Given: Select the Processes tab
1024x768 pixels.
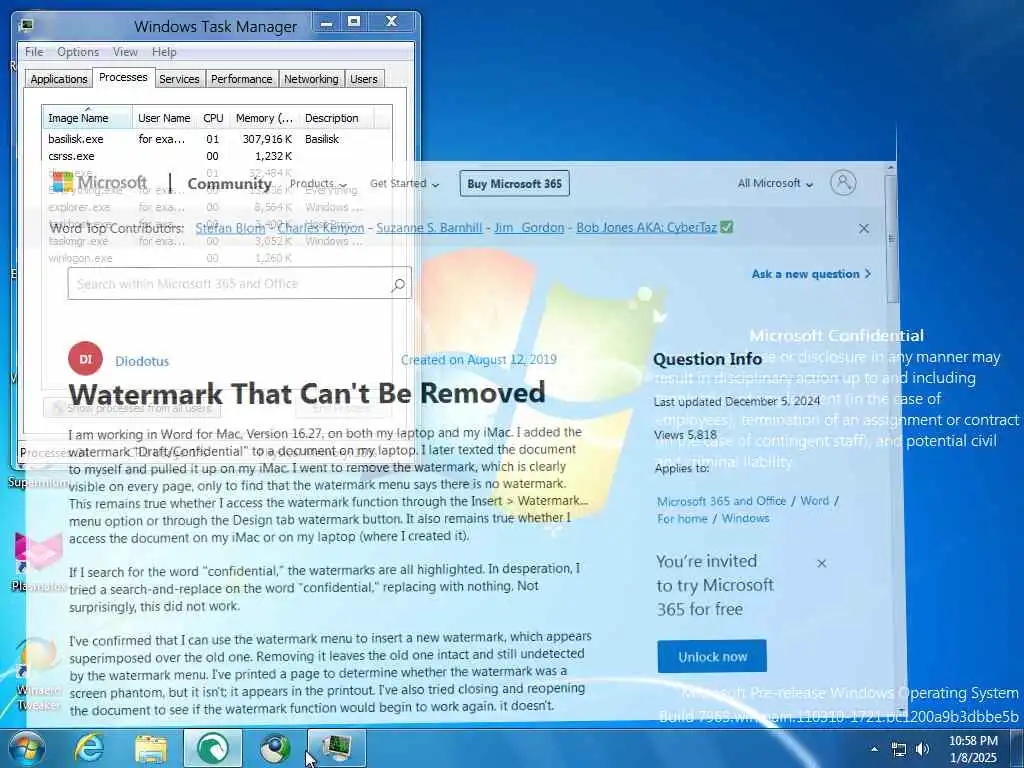Looking at the screenshot, I should 123,77.
